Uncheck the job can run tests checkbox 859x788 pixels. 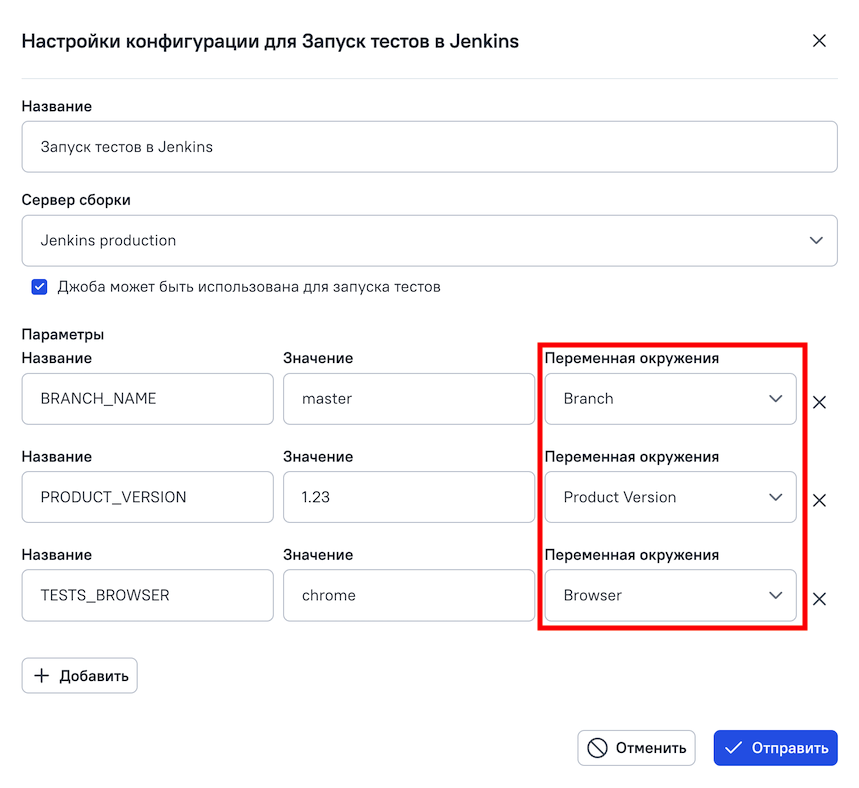click(x=40, y=287)
